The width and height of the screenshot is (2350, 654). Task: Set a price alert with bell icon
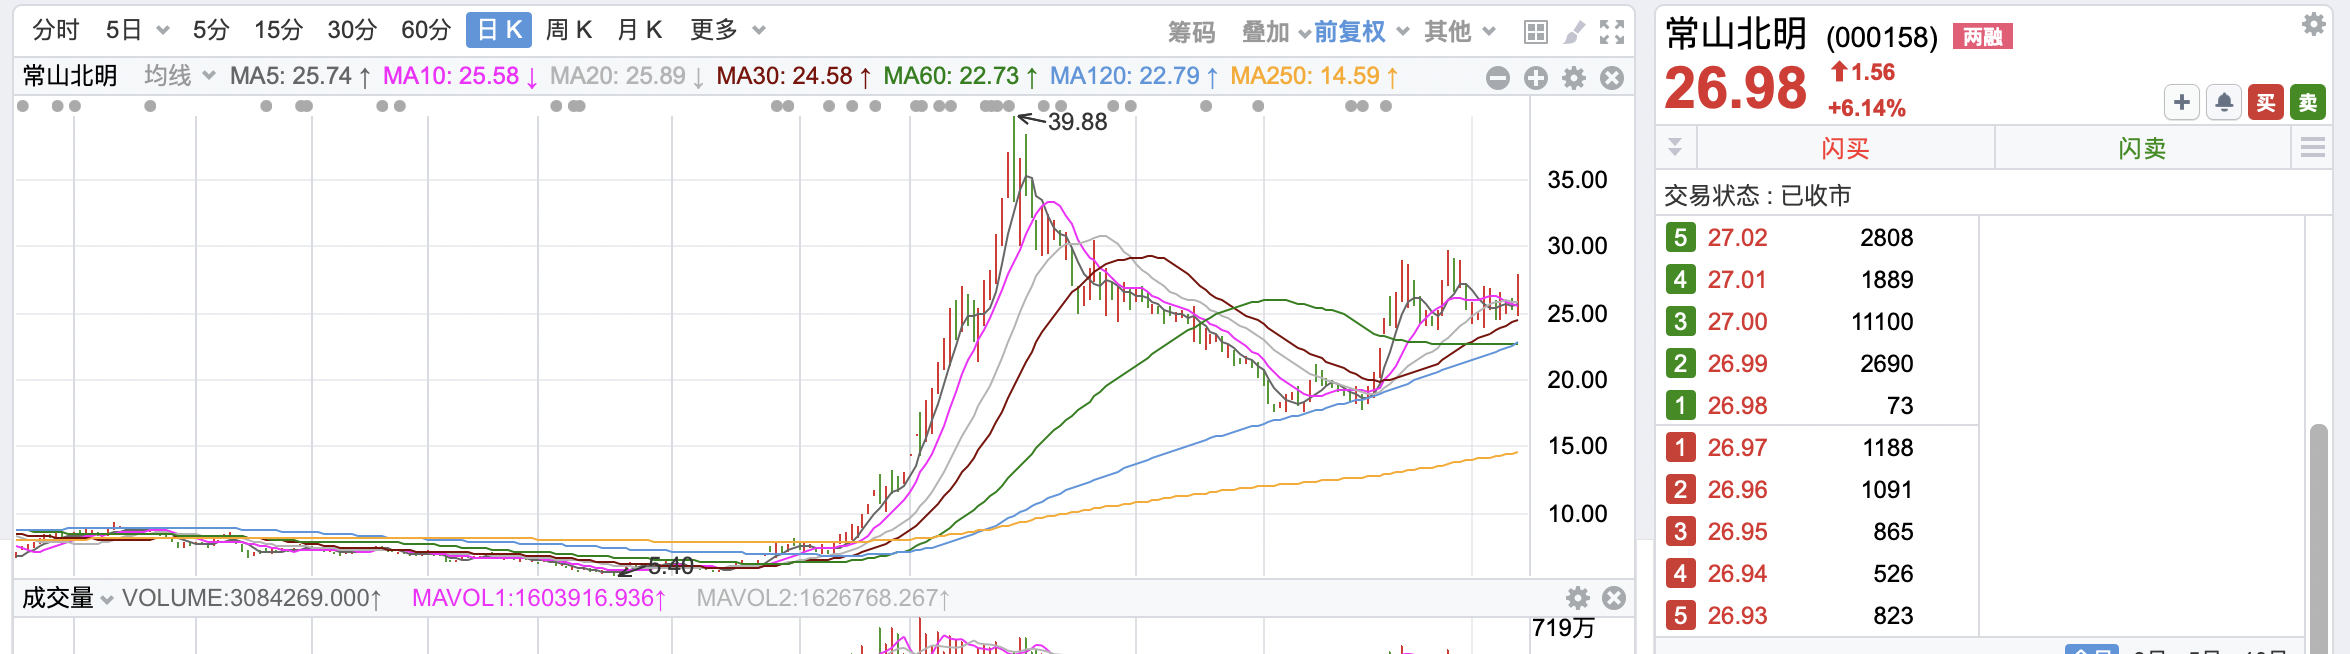tap(2224, 102)
